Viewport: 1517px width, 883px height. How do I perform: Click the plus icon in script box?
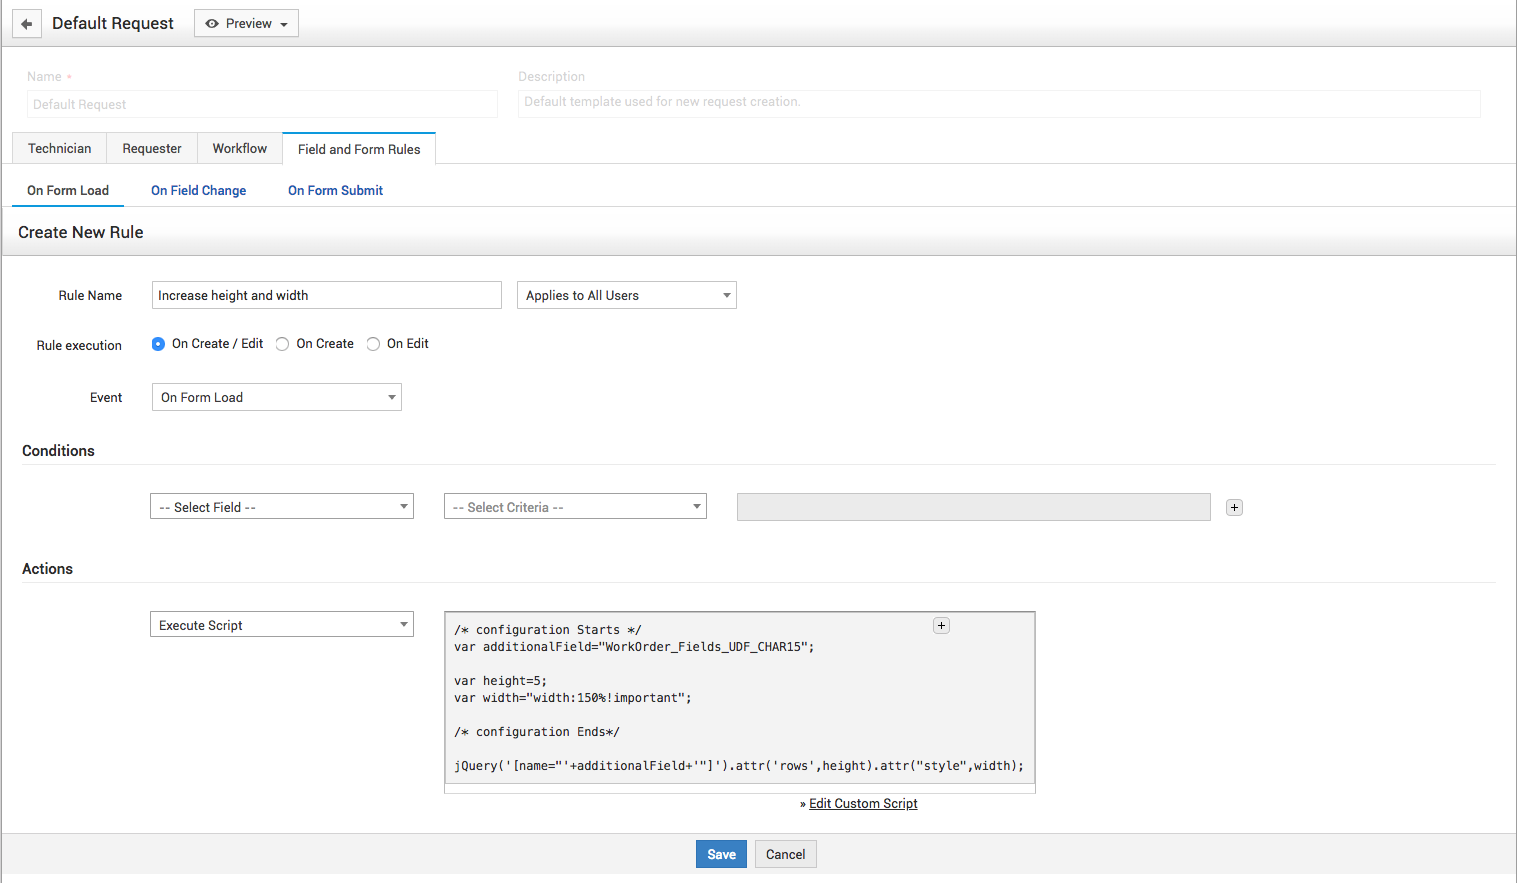click(941, 626)
